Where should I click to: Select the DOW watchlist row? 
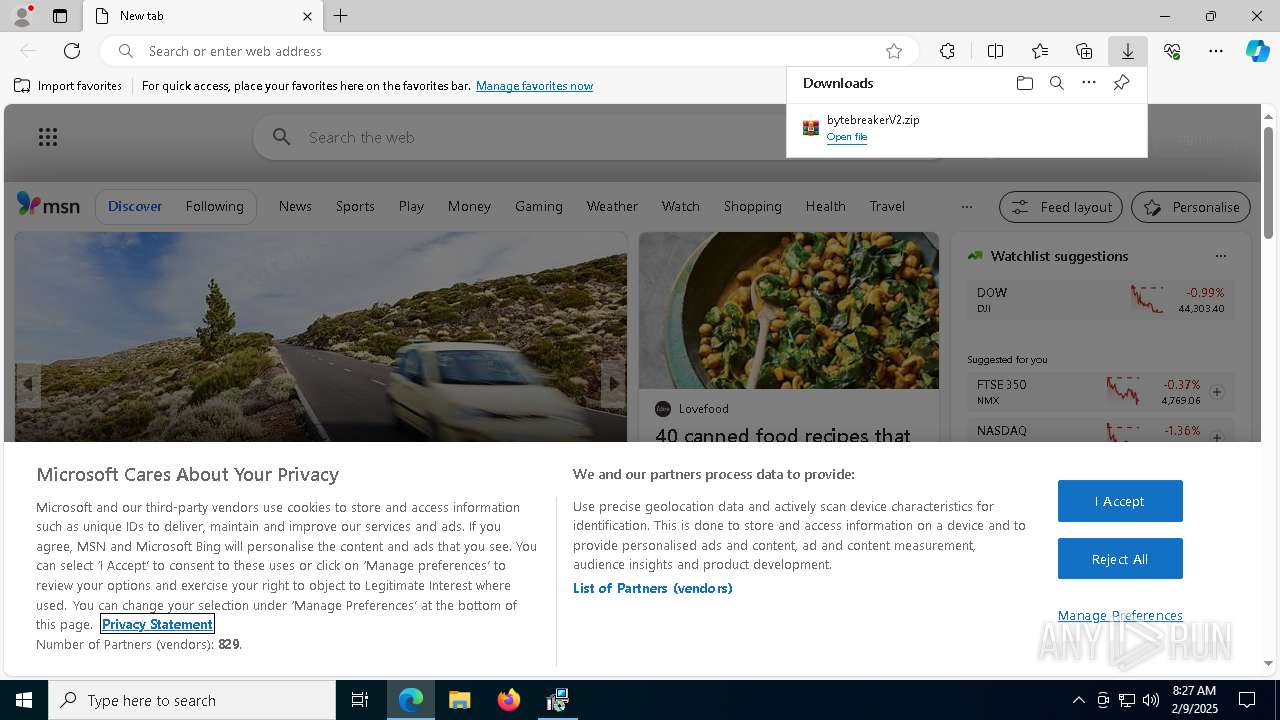tap(1100, 300)
